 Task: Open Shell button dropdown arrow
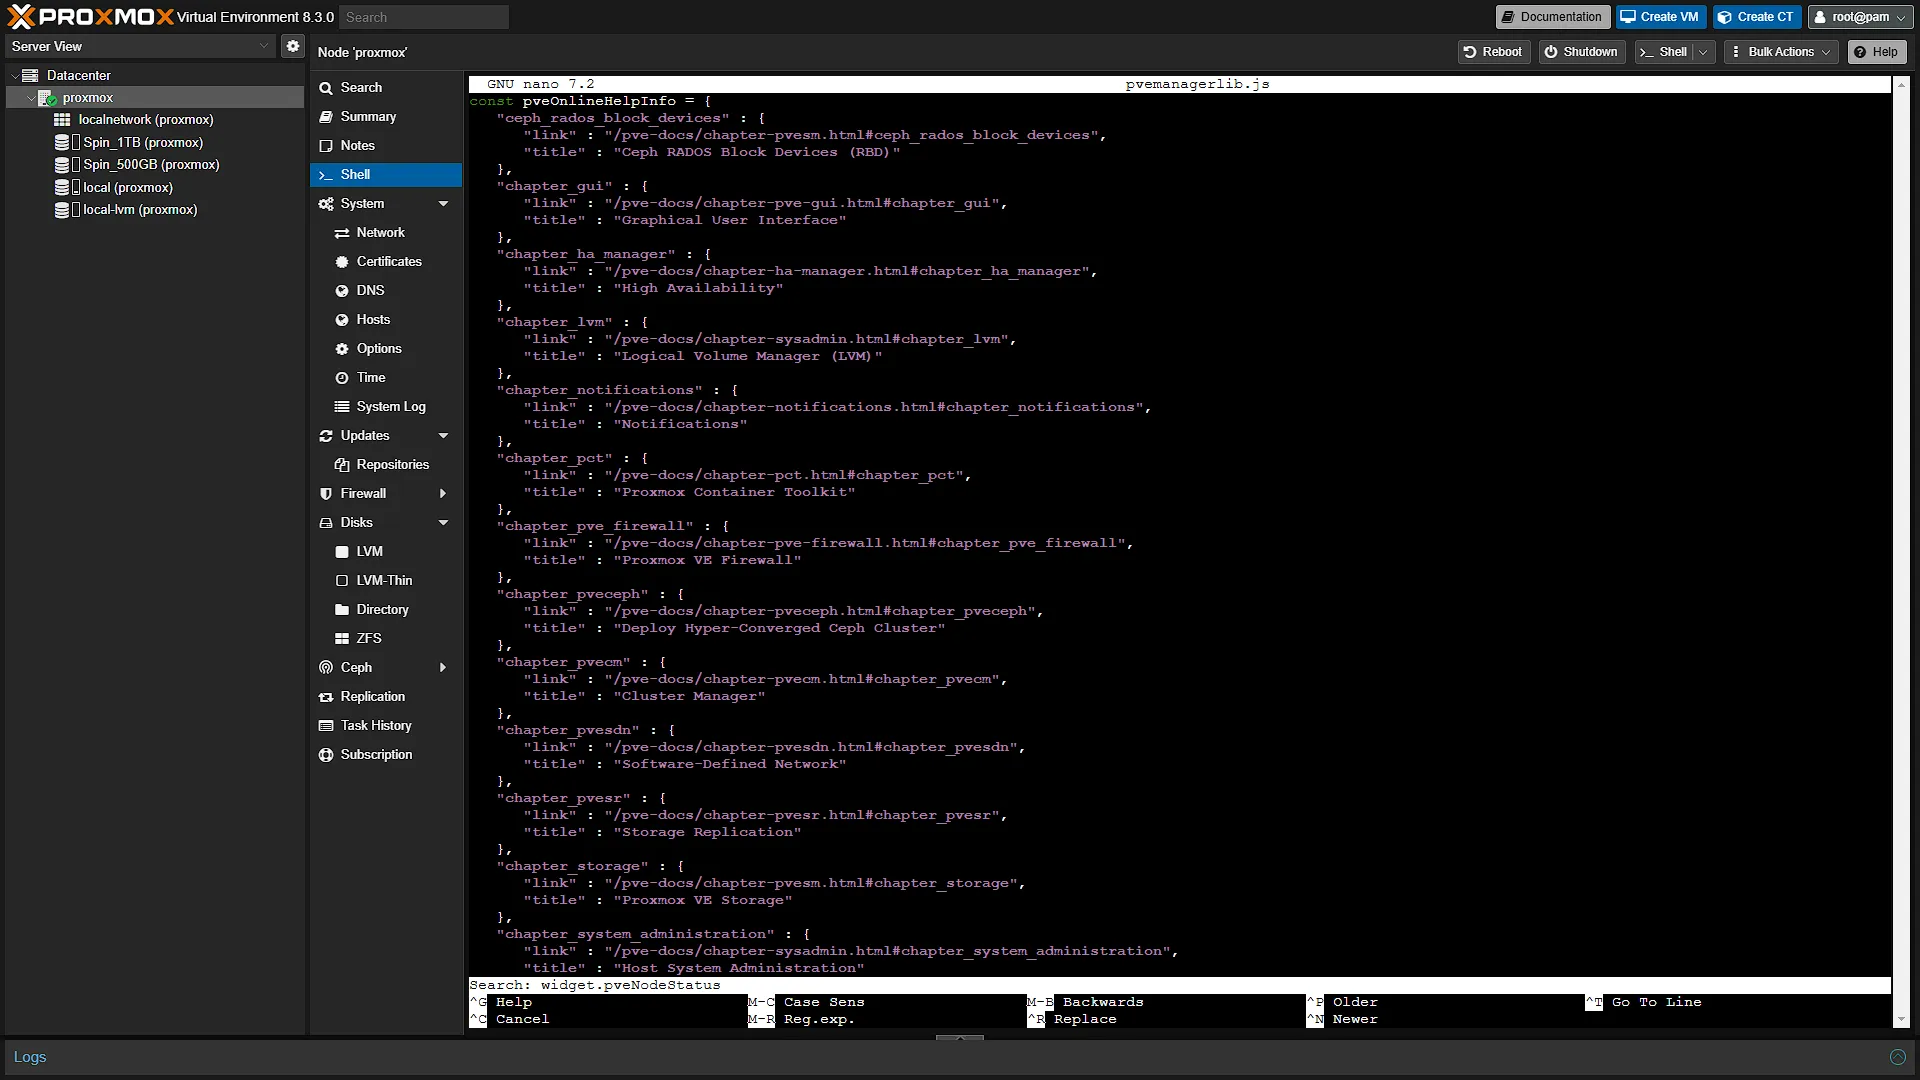(x=1703, y=52)
